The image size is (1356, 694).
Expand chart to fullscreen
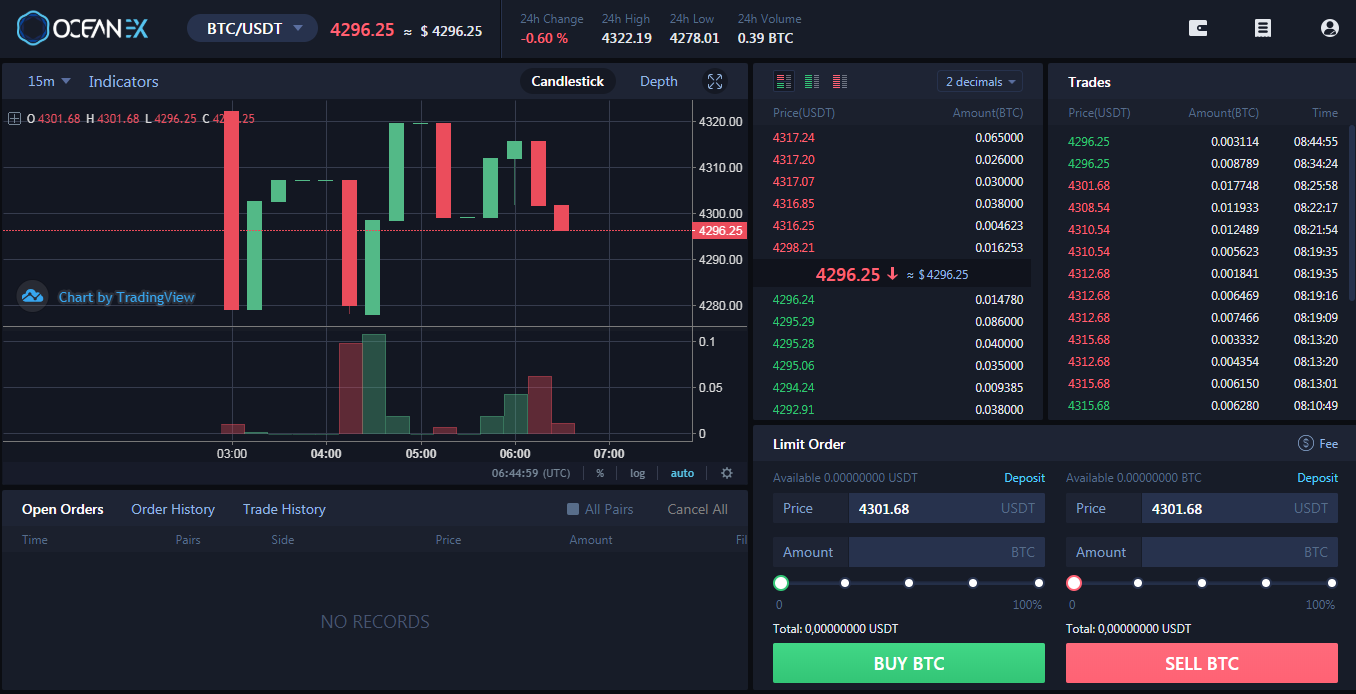[x=714, y=82]
